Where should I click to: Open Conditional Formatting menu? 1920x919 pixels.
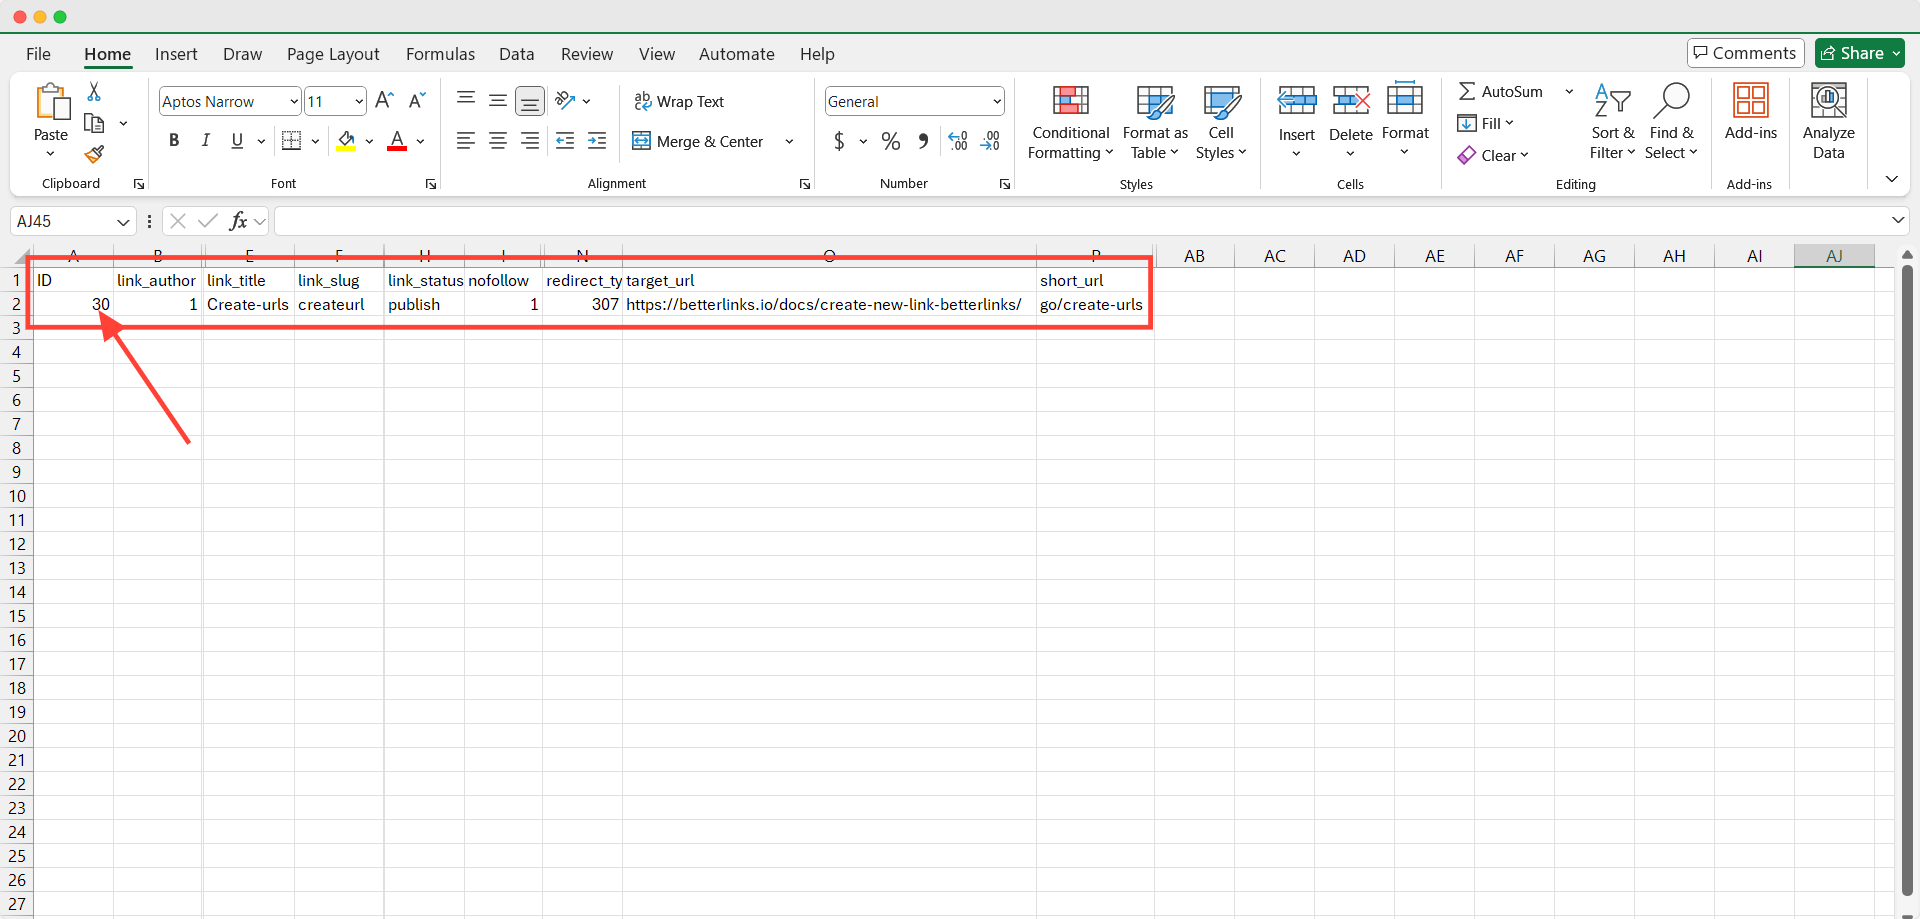[x=1070, y=122]
